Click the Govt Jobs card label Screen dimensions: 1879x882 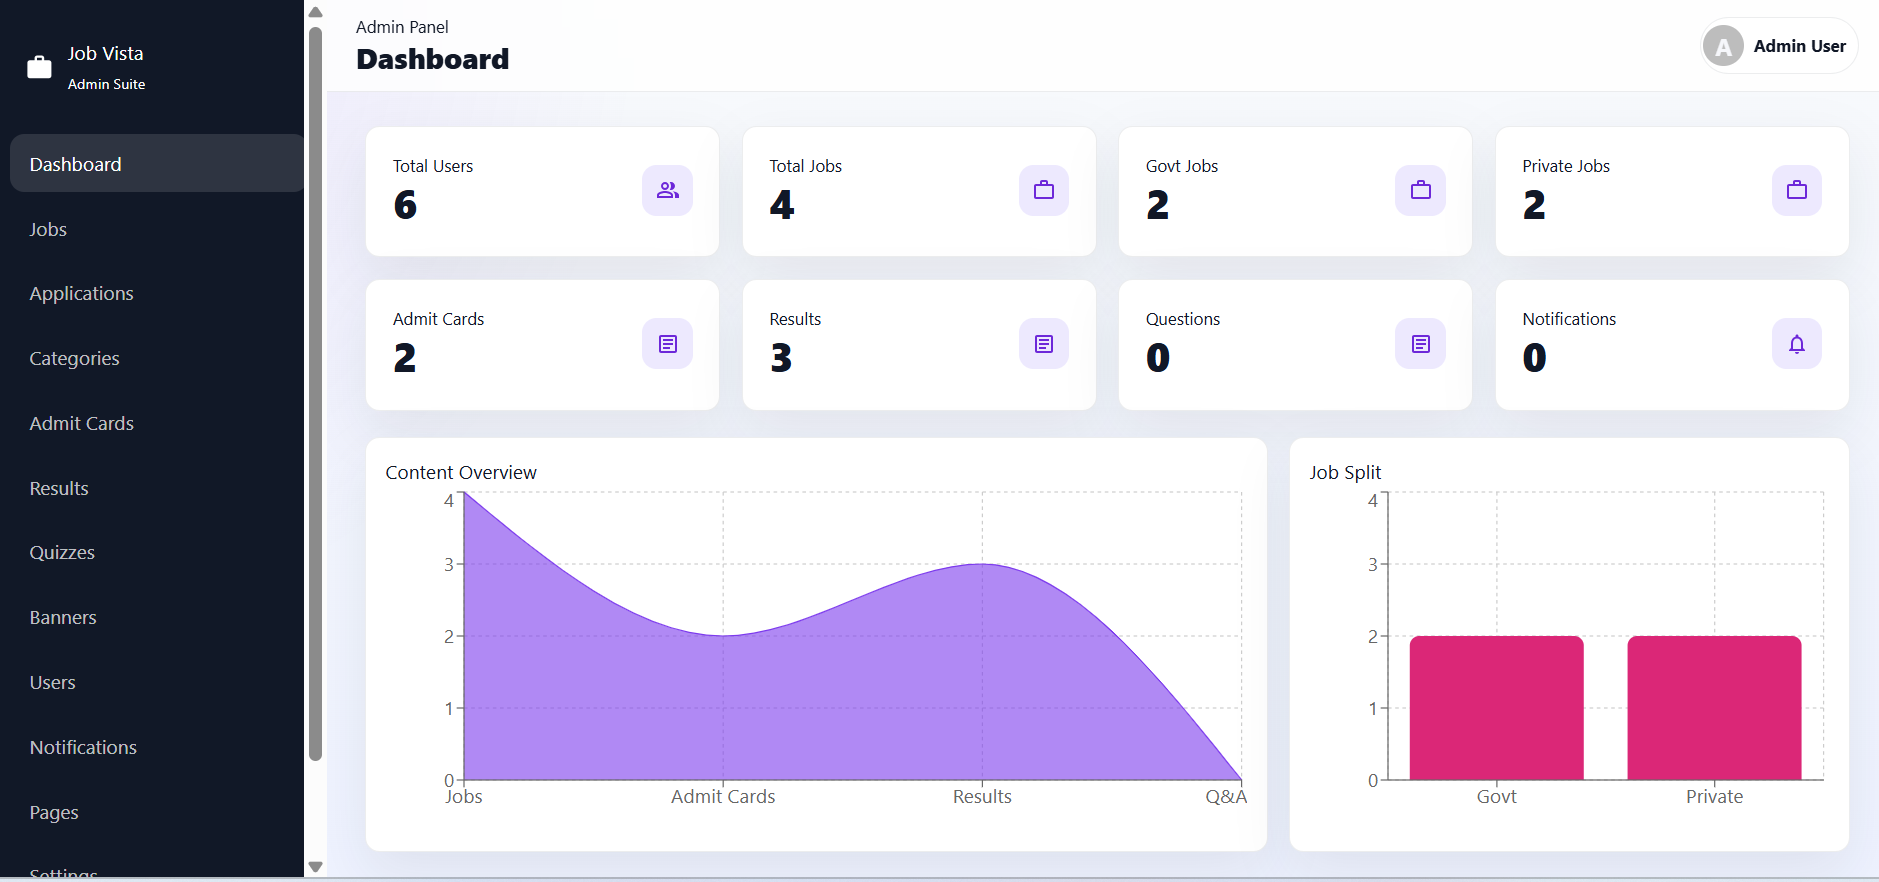pyautogui.click(x=1182, y=166)
